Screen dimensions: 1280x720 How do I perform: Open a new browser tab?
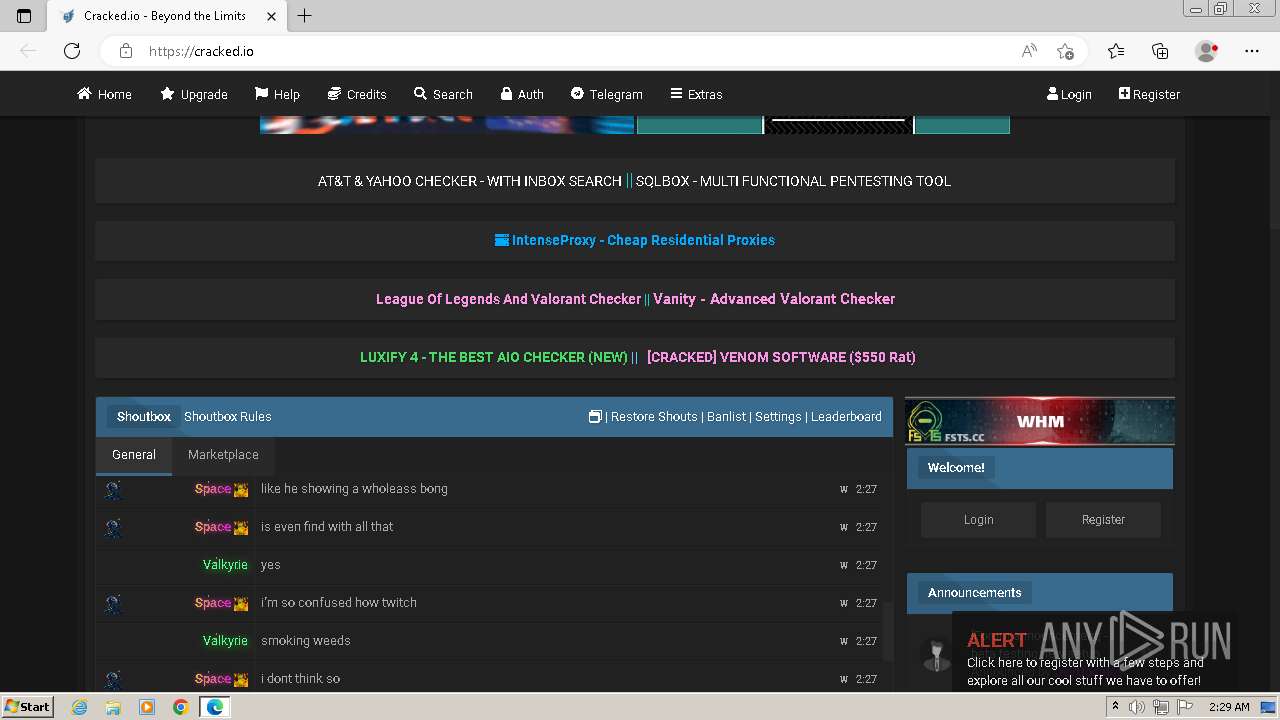[x=305, y=16]
